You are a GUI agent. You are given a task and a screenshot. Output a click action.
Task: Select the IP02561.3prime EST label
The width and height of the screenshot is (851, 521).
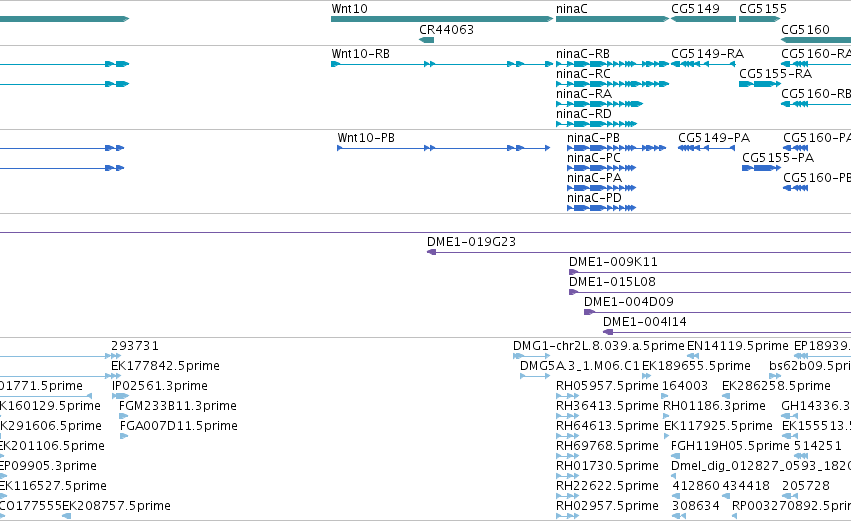pyautogui.click(x=160, y=386)
